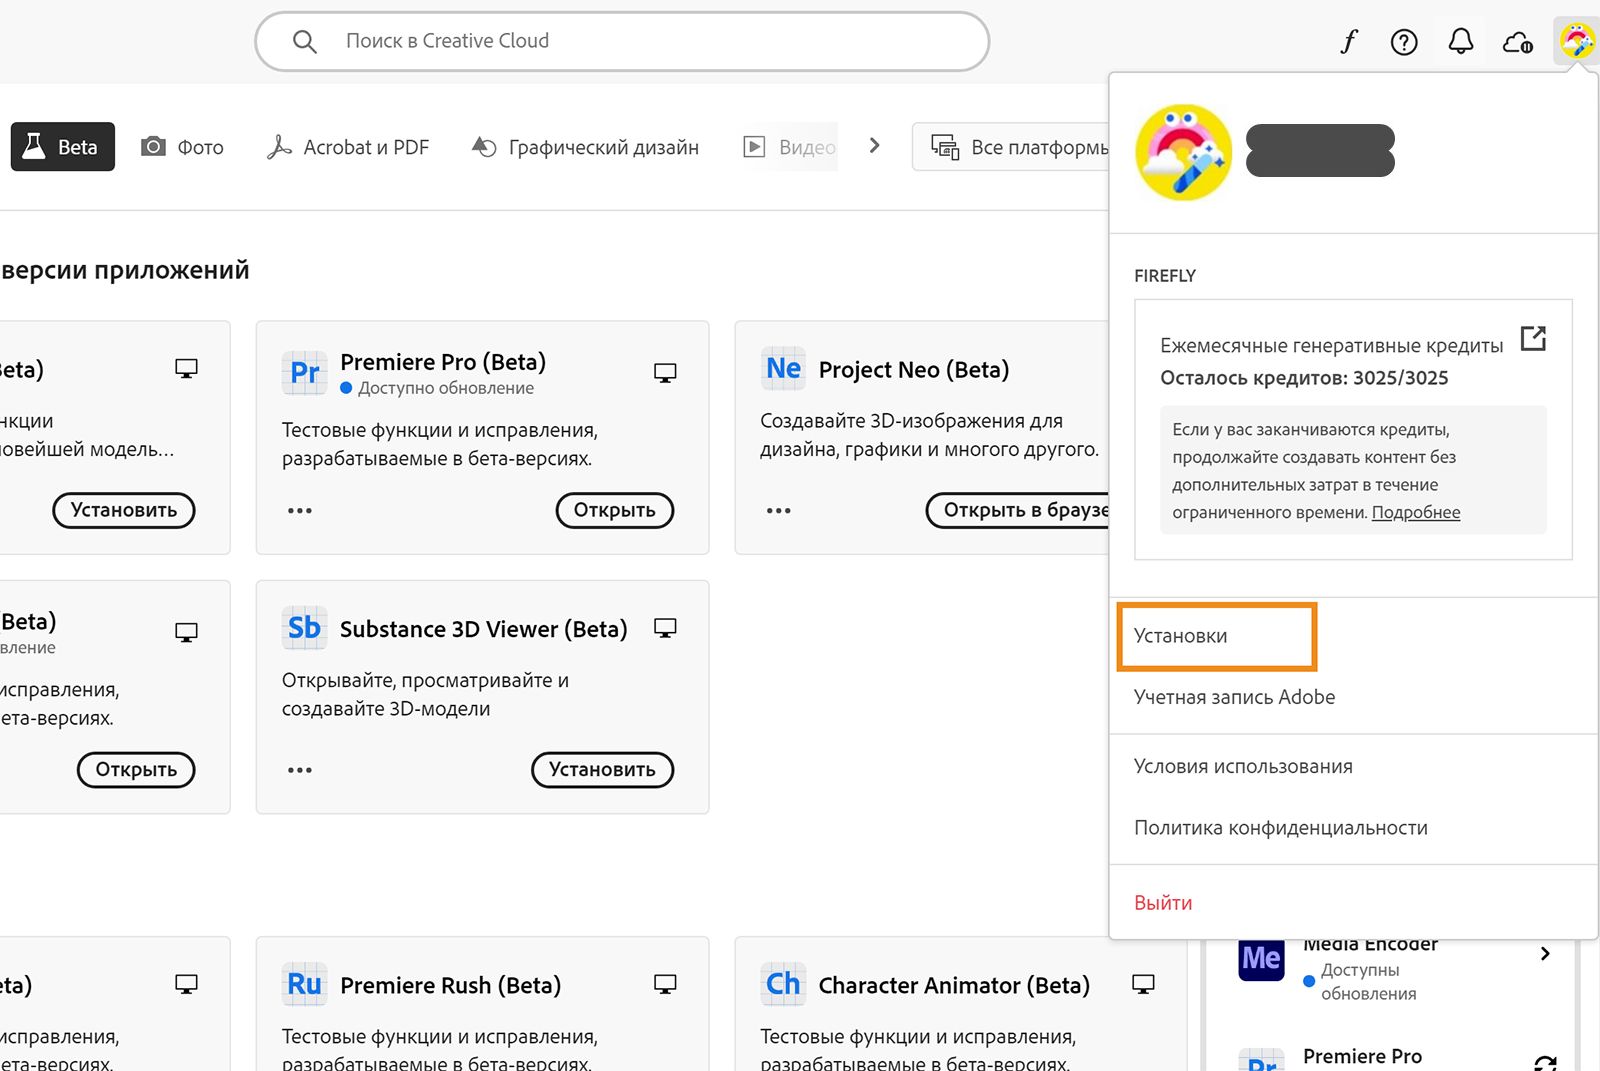This screenshot has height=1071, width=1600.
Task: Open Политика конфиденциальности menu item
Action: (1281, 828)
